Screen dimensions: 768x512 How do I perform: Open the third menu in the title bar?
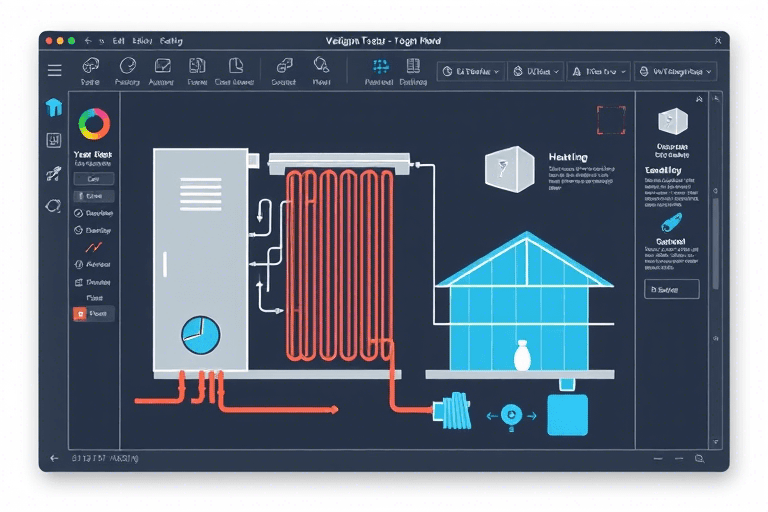(x=169, y=41)
